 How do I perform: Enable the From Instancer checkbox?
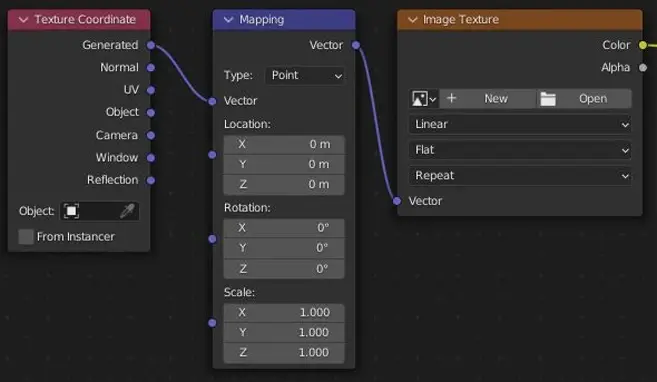coord(26,237)
